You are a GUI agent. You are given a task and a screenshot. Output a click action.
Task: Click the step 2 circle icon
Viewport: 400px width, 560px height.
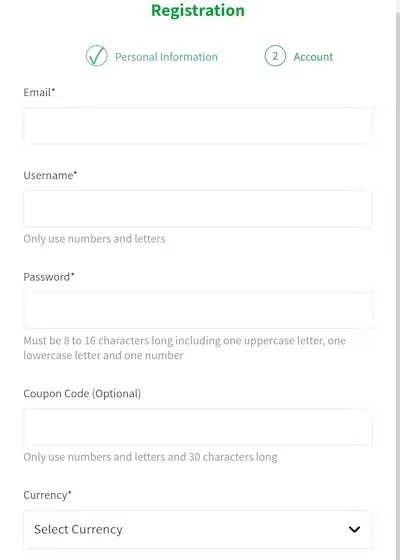pyautogui.click(x=275, y=56)
